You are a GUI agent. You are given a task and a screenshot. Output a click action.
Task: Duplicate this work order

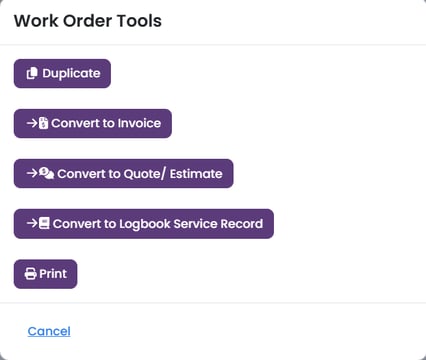click(x=62, y=73)
